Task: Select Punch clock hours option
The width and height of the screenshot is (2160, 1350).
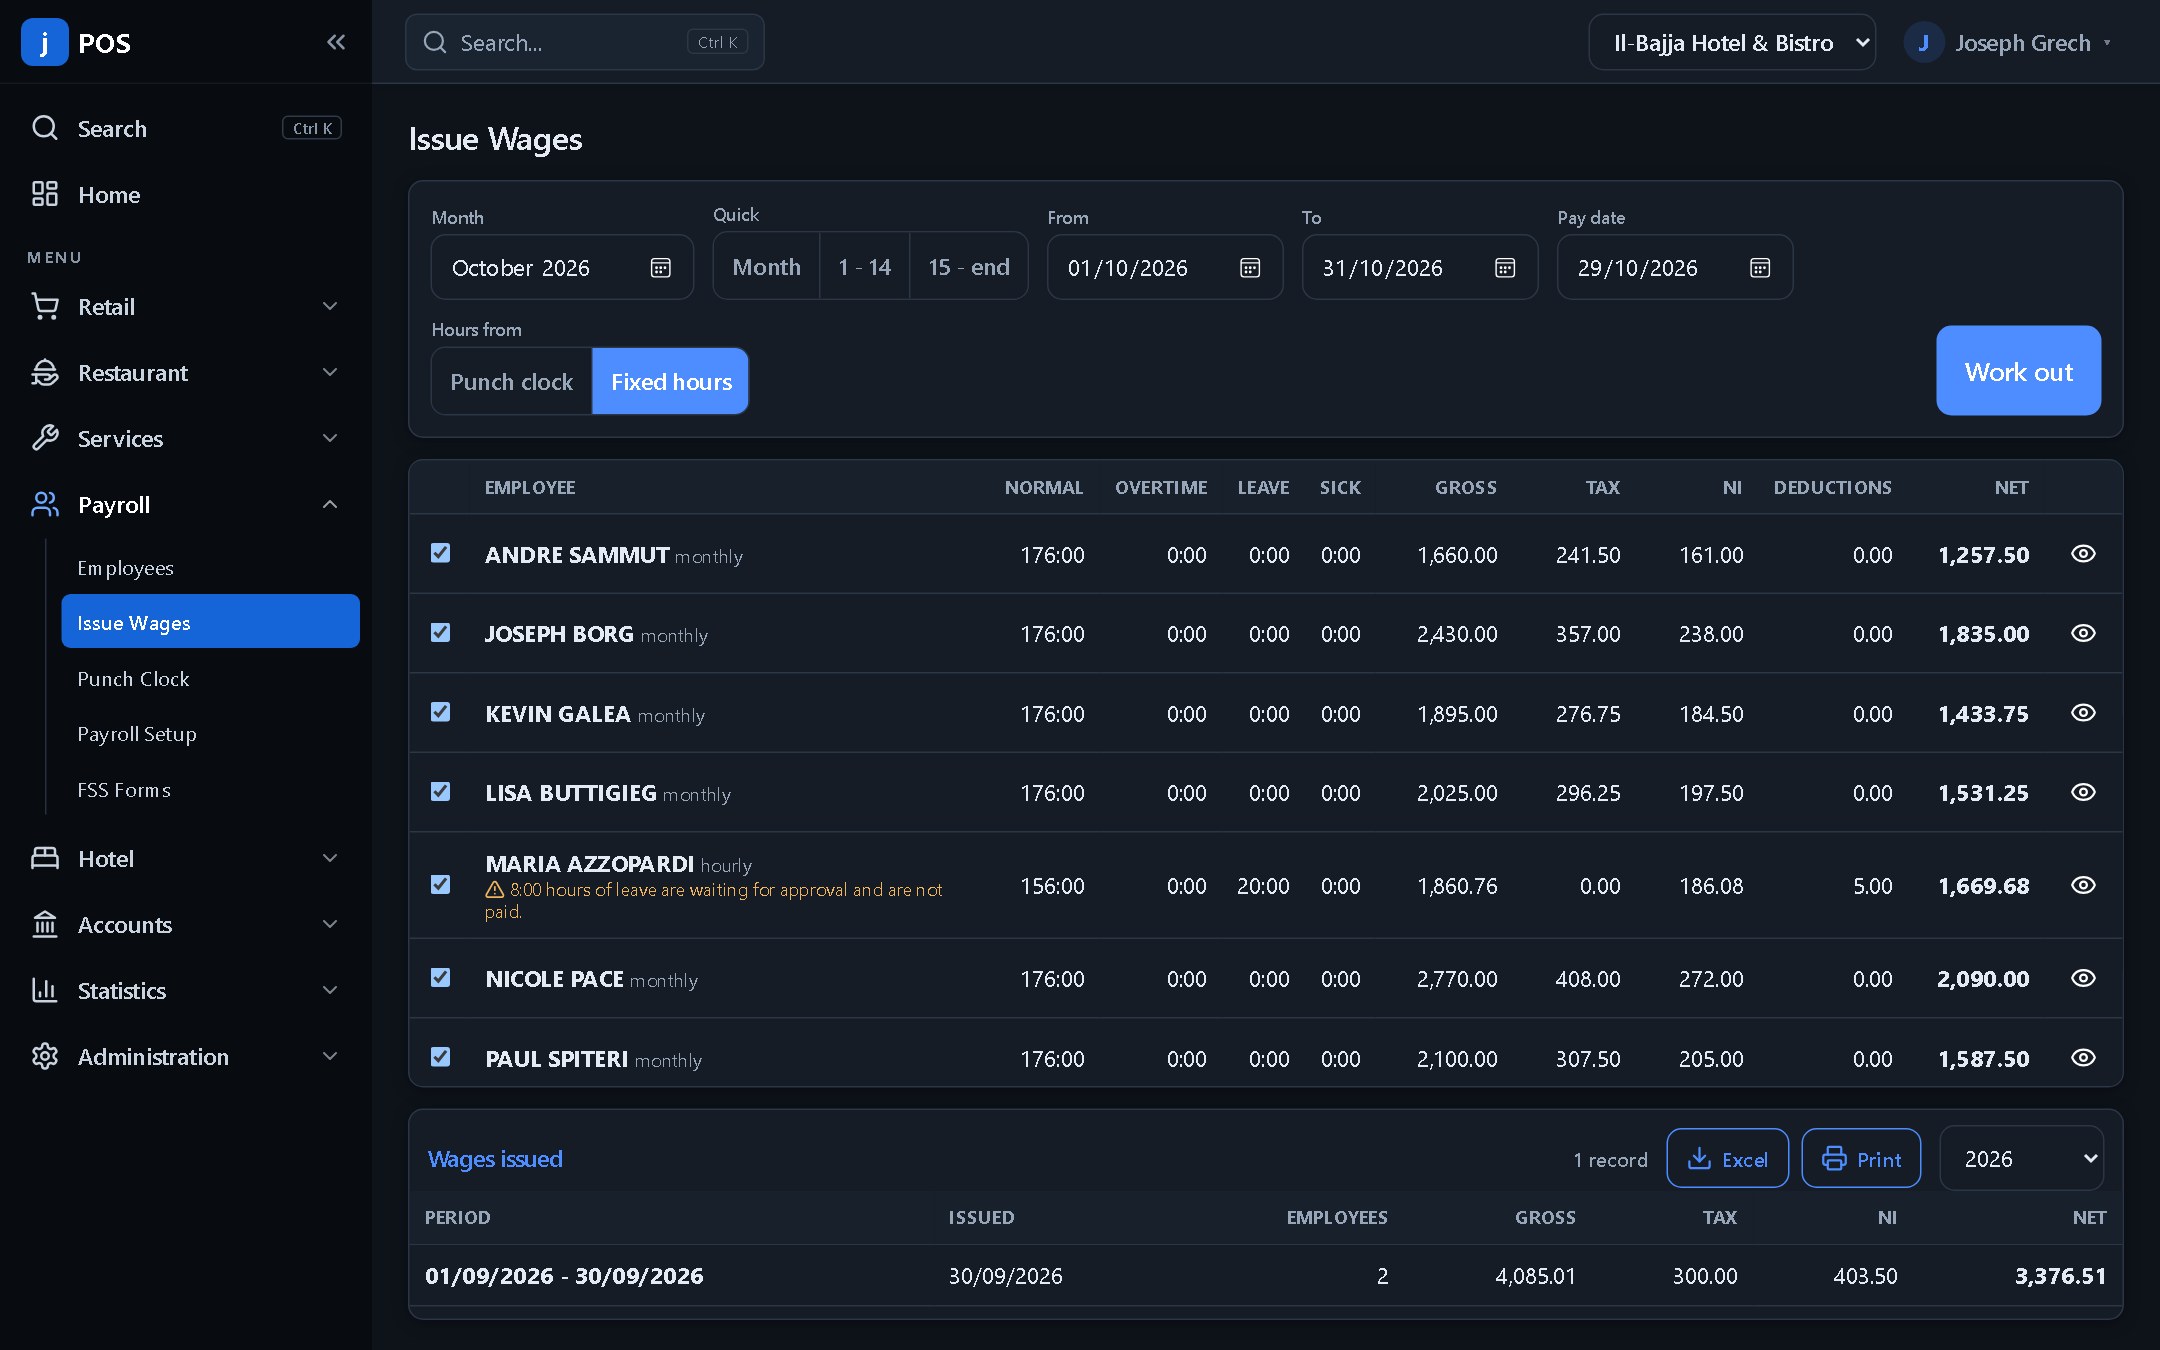Action: [x=512, y=381]
